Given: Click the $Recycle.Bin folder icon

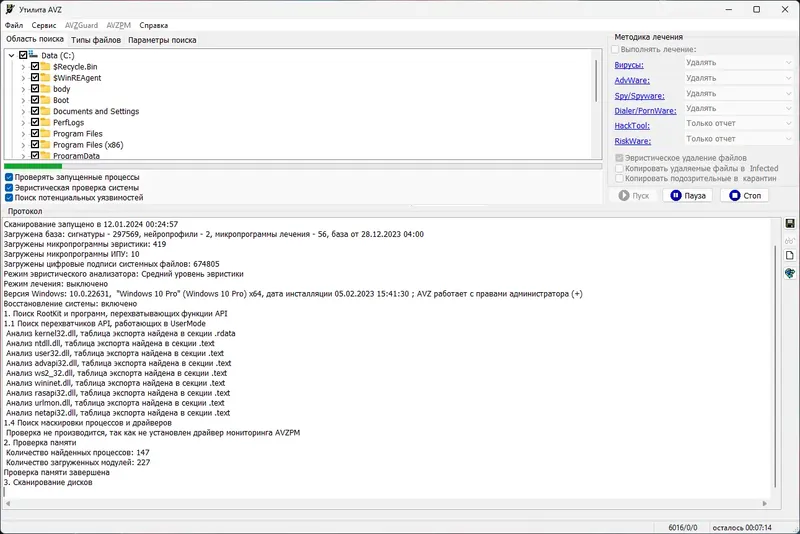Looking at the screenshot, I should (x=45, y=66).
